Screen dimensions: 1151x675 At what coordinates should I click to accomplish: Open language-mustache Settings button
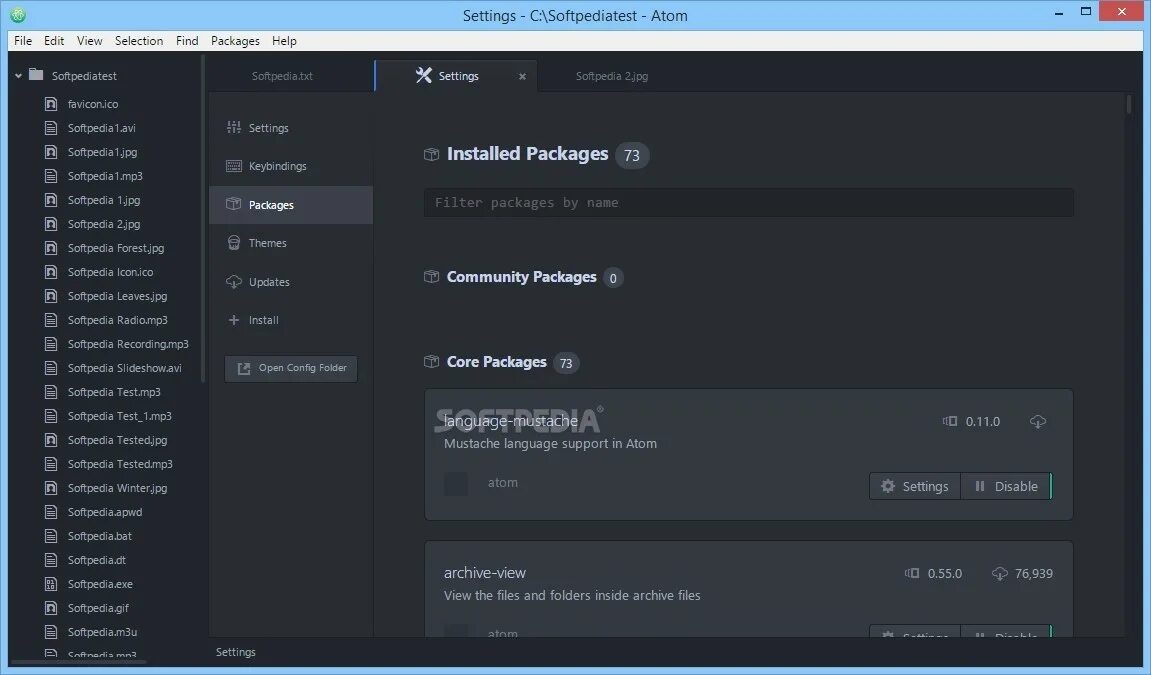coord(915,486)
